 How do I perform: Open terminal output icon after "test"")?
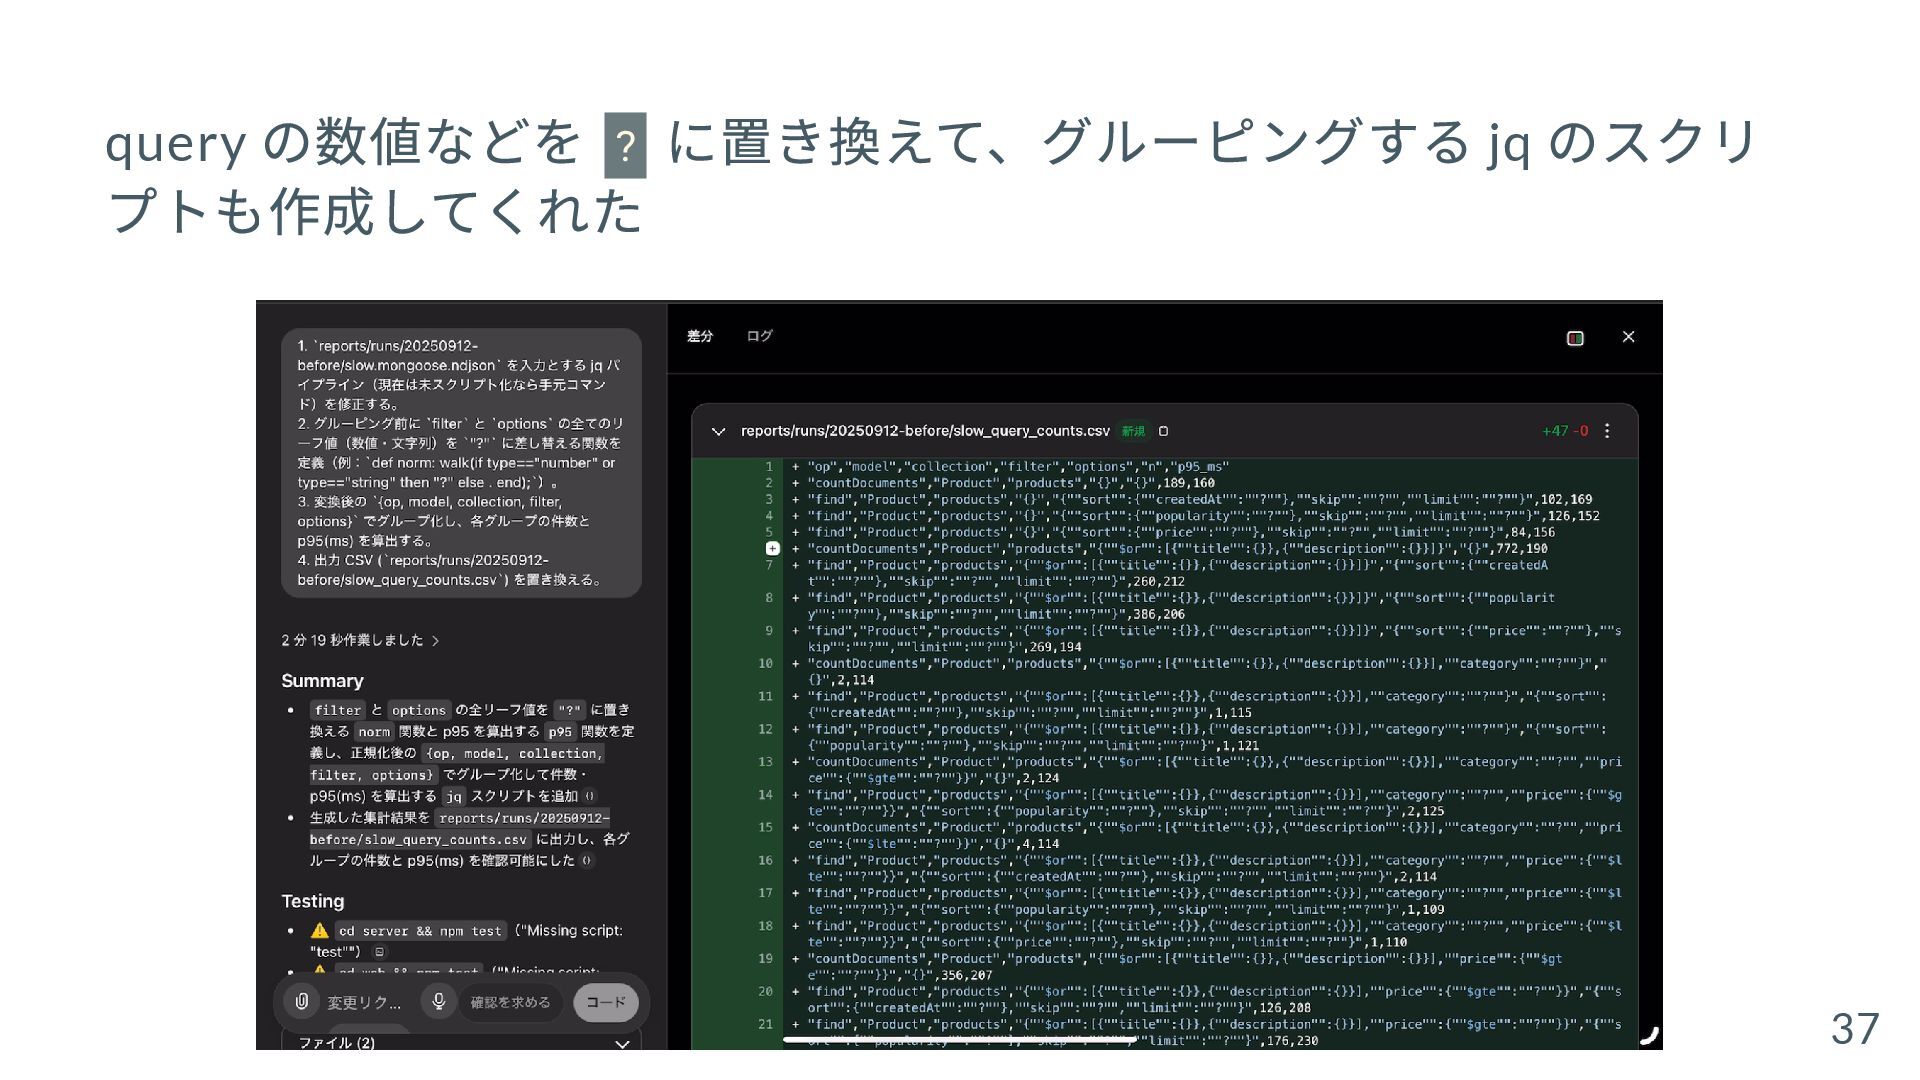[379, 952]
